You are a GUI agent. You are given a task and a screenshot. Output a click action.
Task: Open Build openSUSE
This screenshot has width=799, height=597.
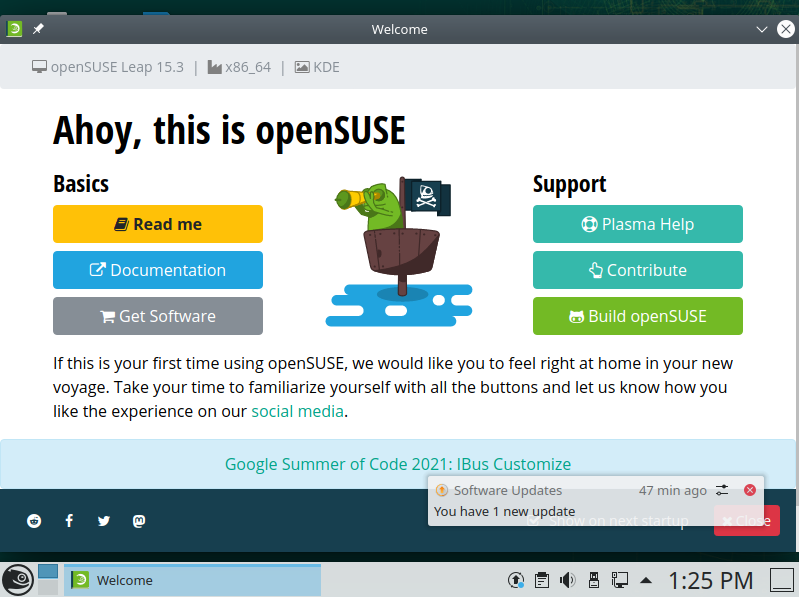pyautogui.click(x=638, y=316)
